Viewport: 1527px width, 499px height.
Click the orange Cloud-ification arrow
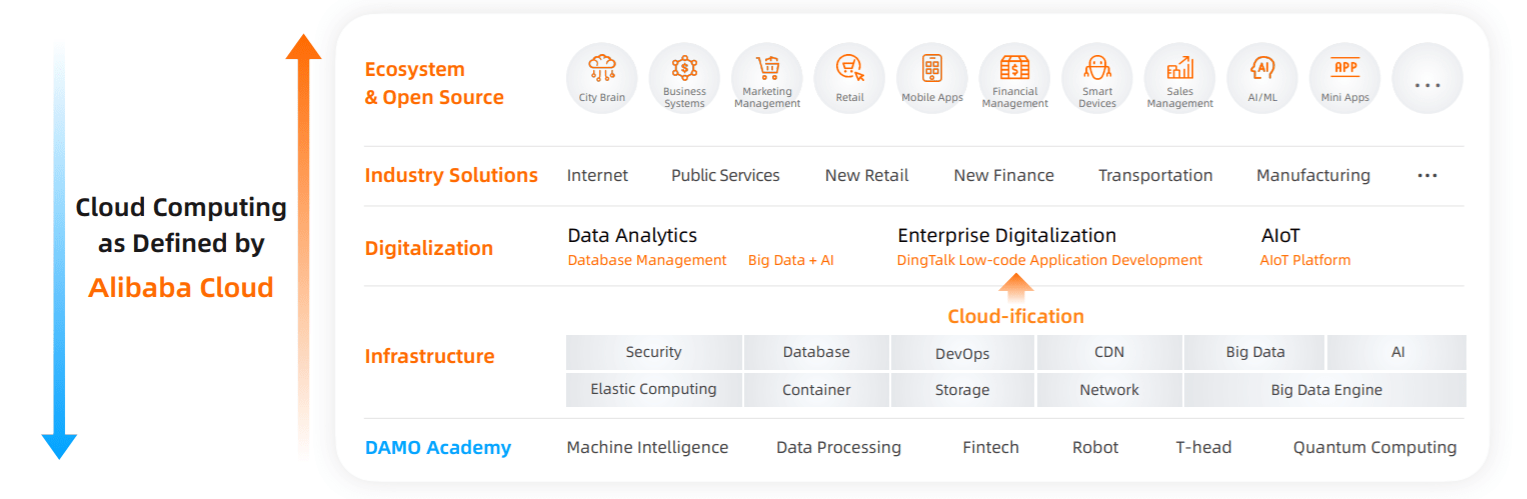click(1016, 289)
